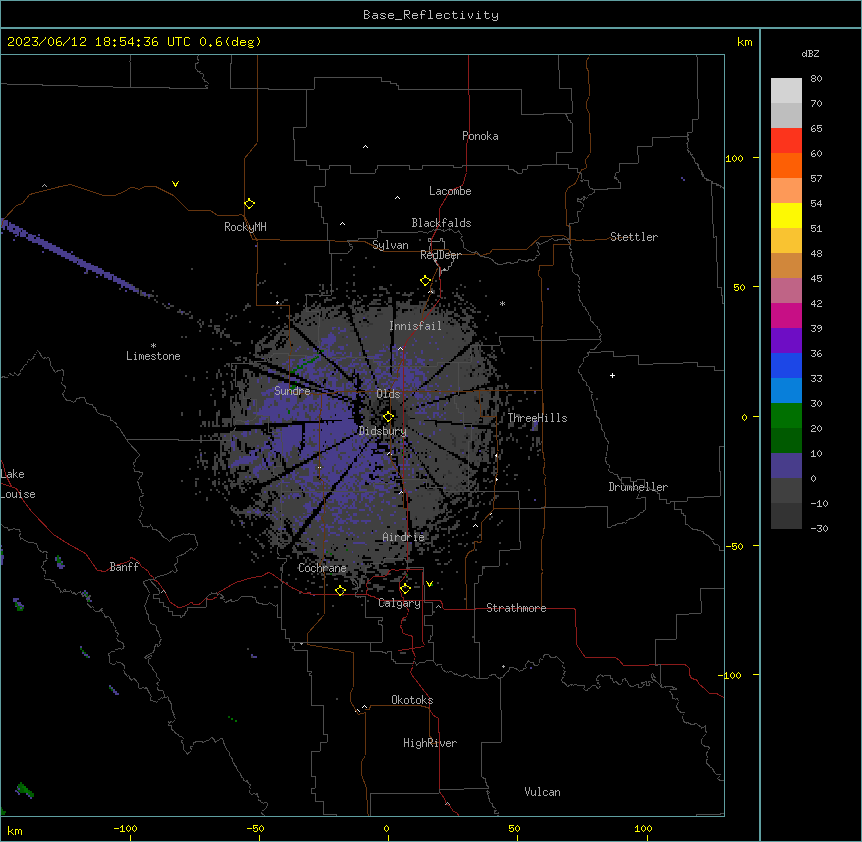
Task: Click the yellow marker south of RedDeer
Action: [x=426, y=281]
